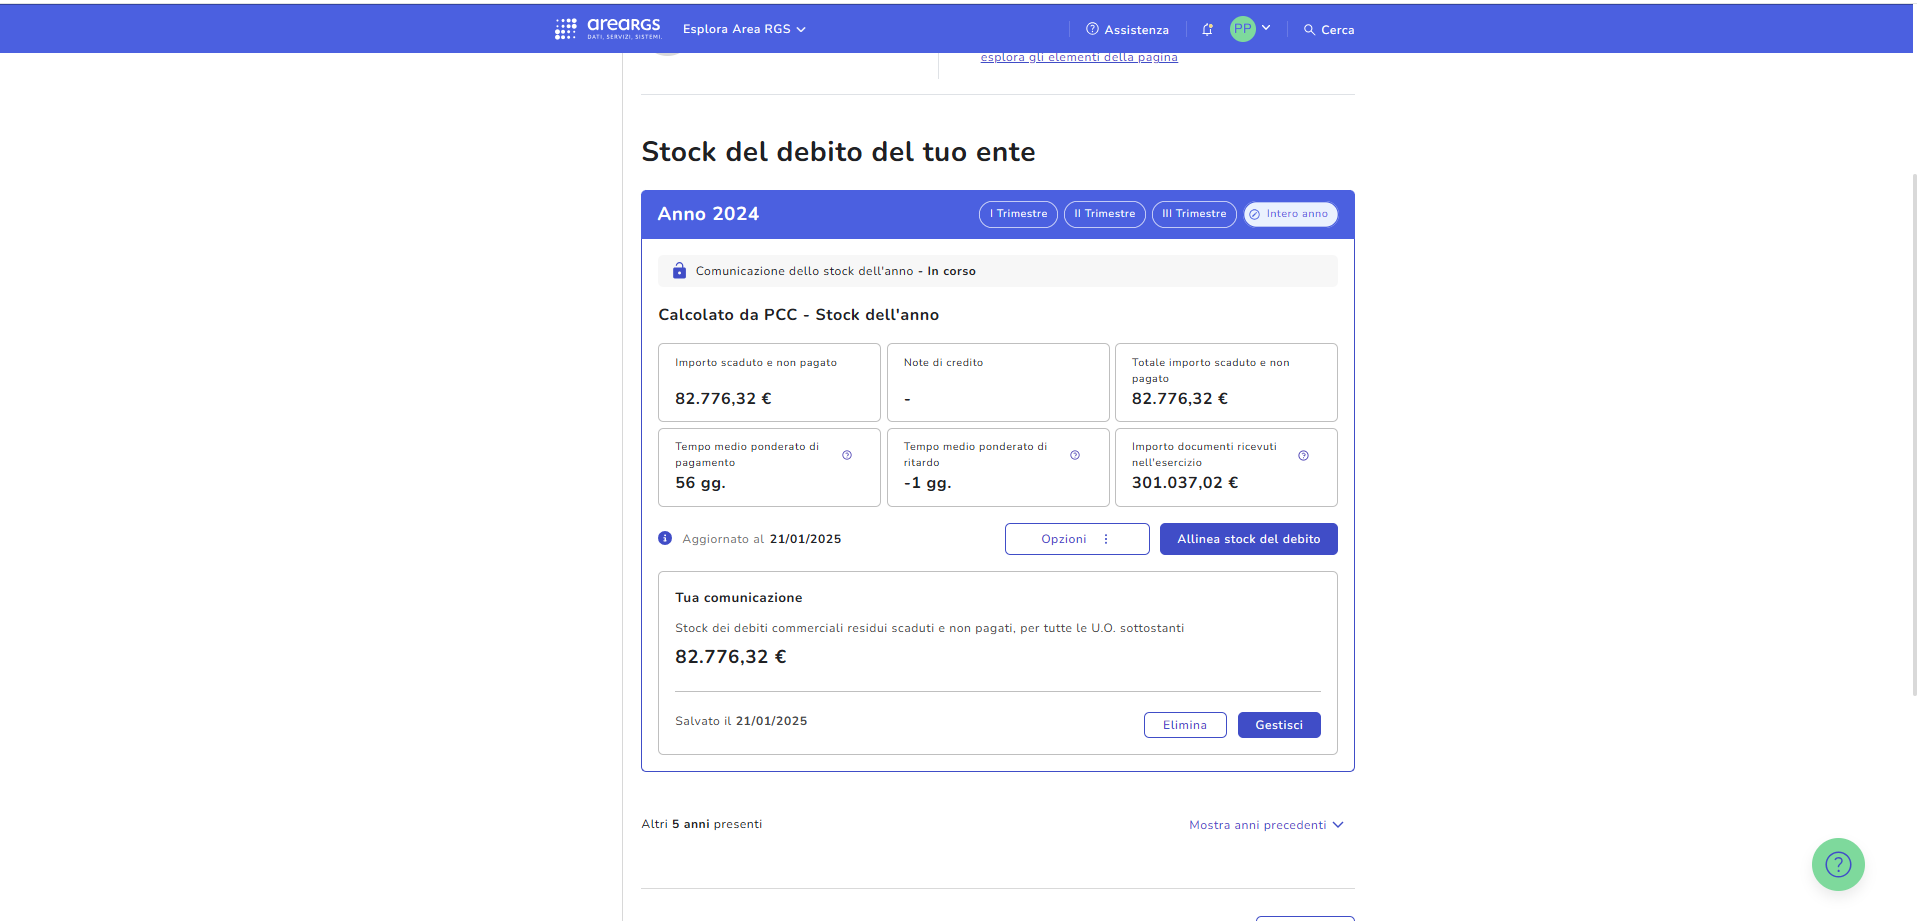Open the green floating help button
Screen dimensions: 1917x921
[1837, 864]
